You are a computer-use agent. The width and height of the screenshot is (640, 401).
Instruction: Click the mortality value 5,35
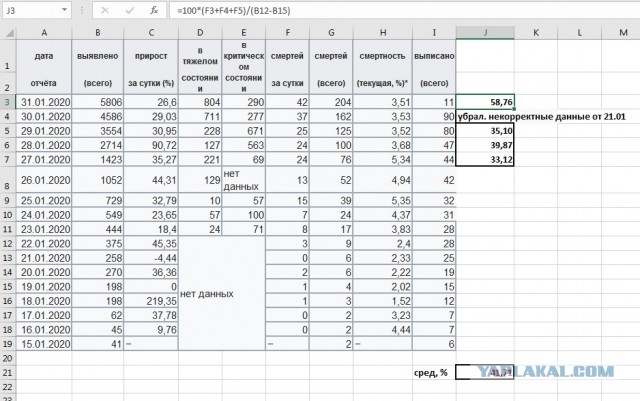click(383, 200)
